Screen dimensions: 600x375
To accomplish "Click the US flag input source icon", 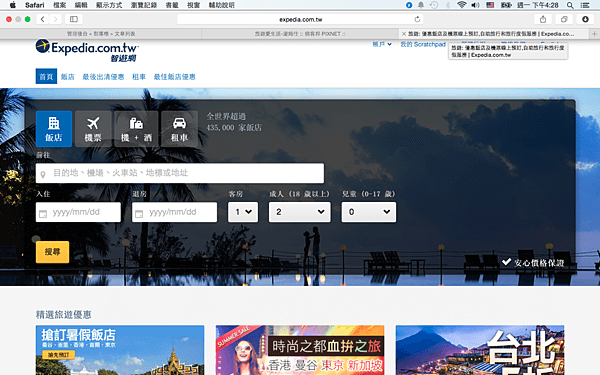I will click(x=490, y=5).
